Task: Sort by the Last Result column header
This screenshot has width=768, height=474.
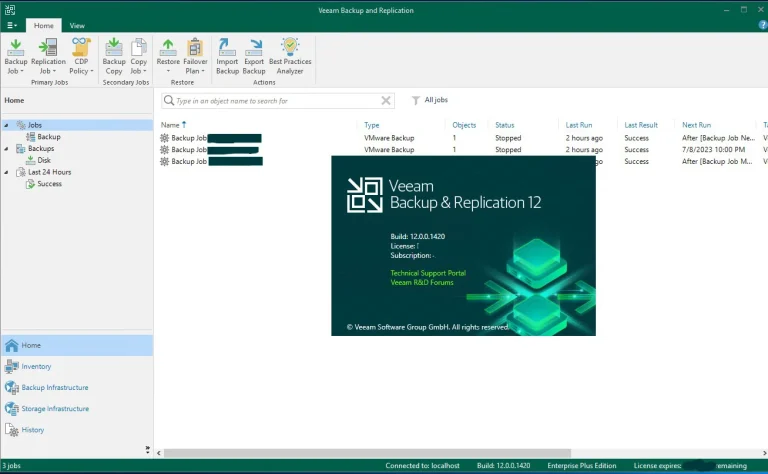Action: coord(641,125)
